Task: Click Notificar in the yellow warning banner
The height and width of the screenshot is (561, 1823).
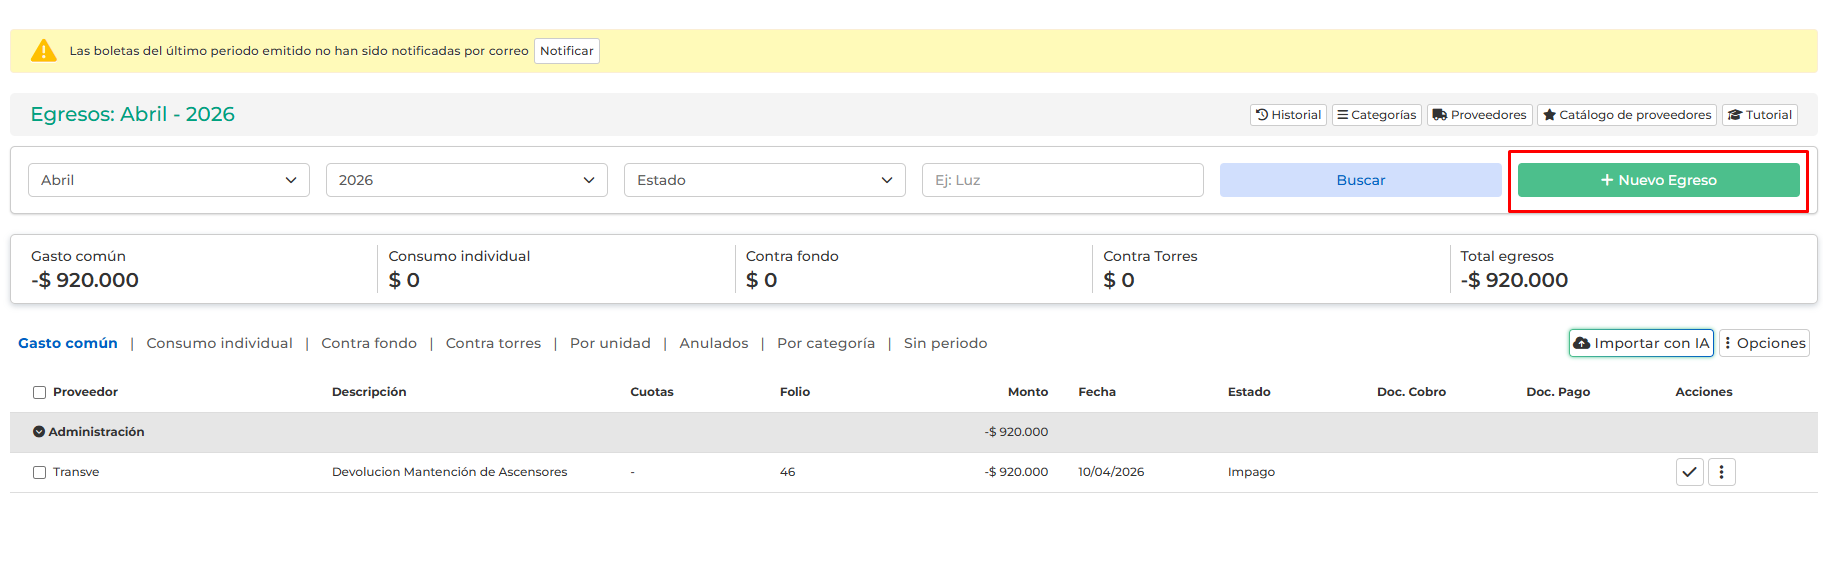Action: tap(566, 51)
